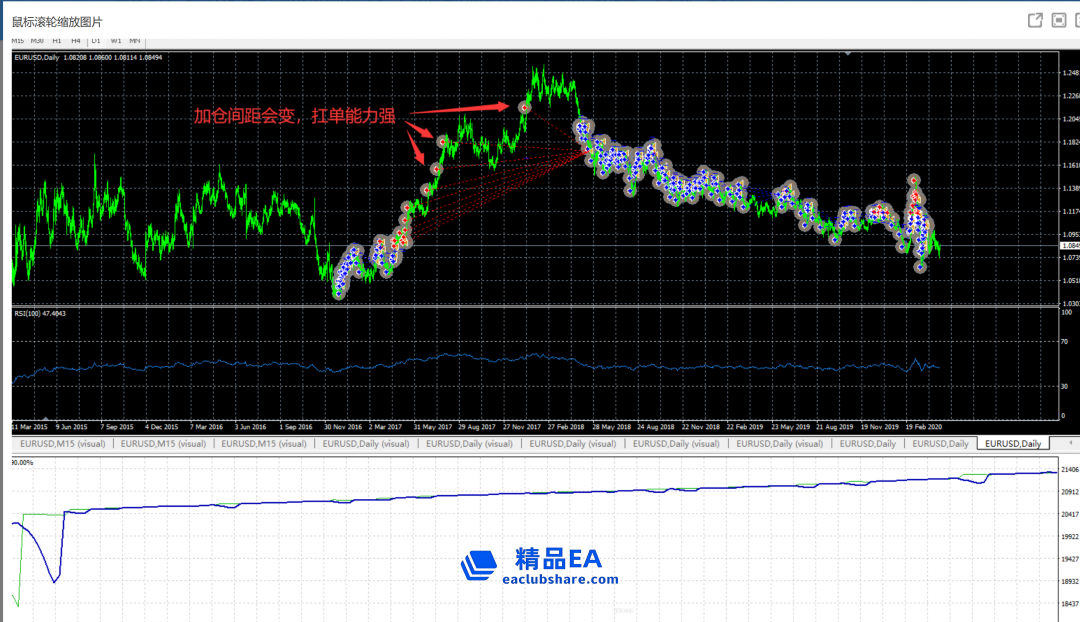The width and height of the screenshot is (1080, 622).
Task: Click the open-in-new-window icon at top right
Action: point(1035,20)
